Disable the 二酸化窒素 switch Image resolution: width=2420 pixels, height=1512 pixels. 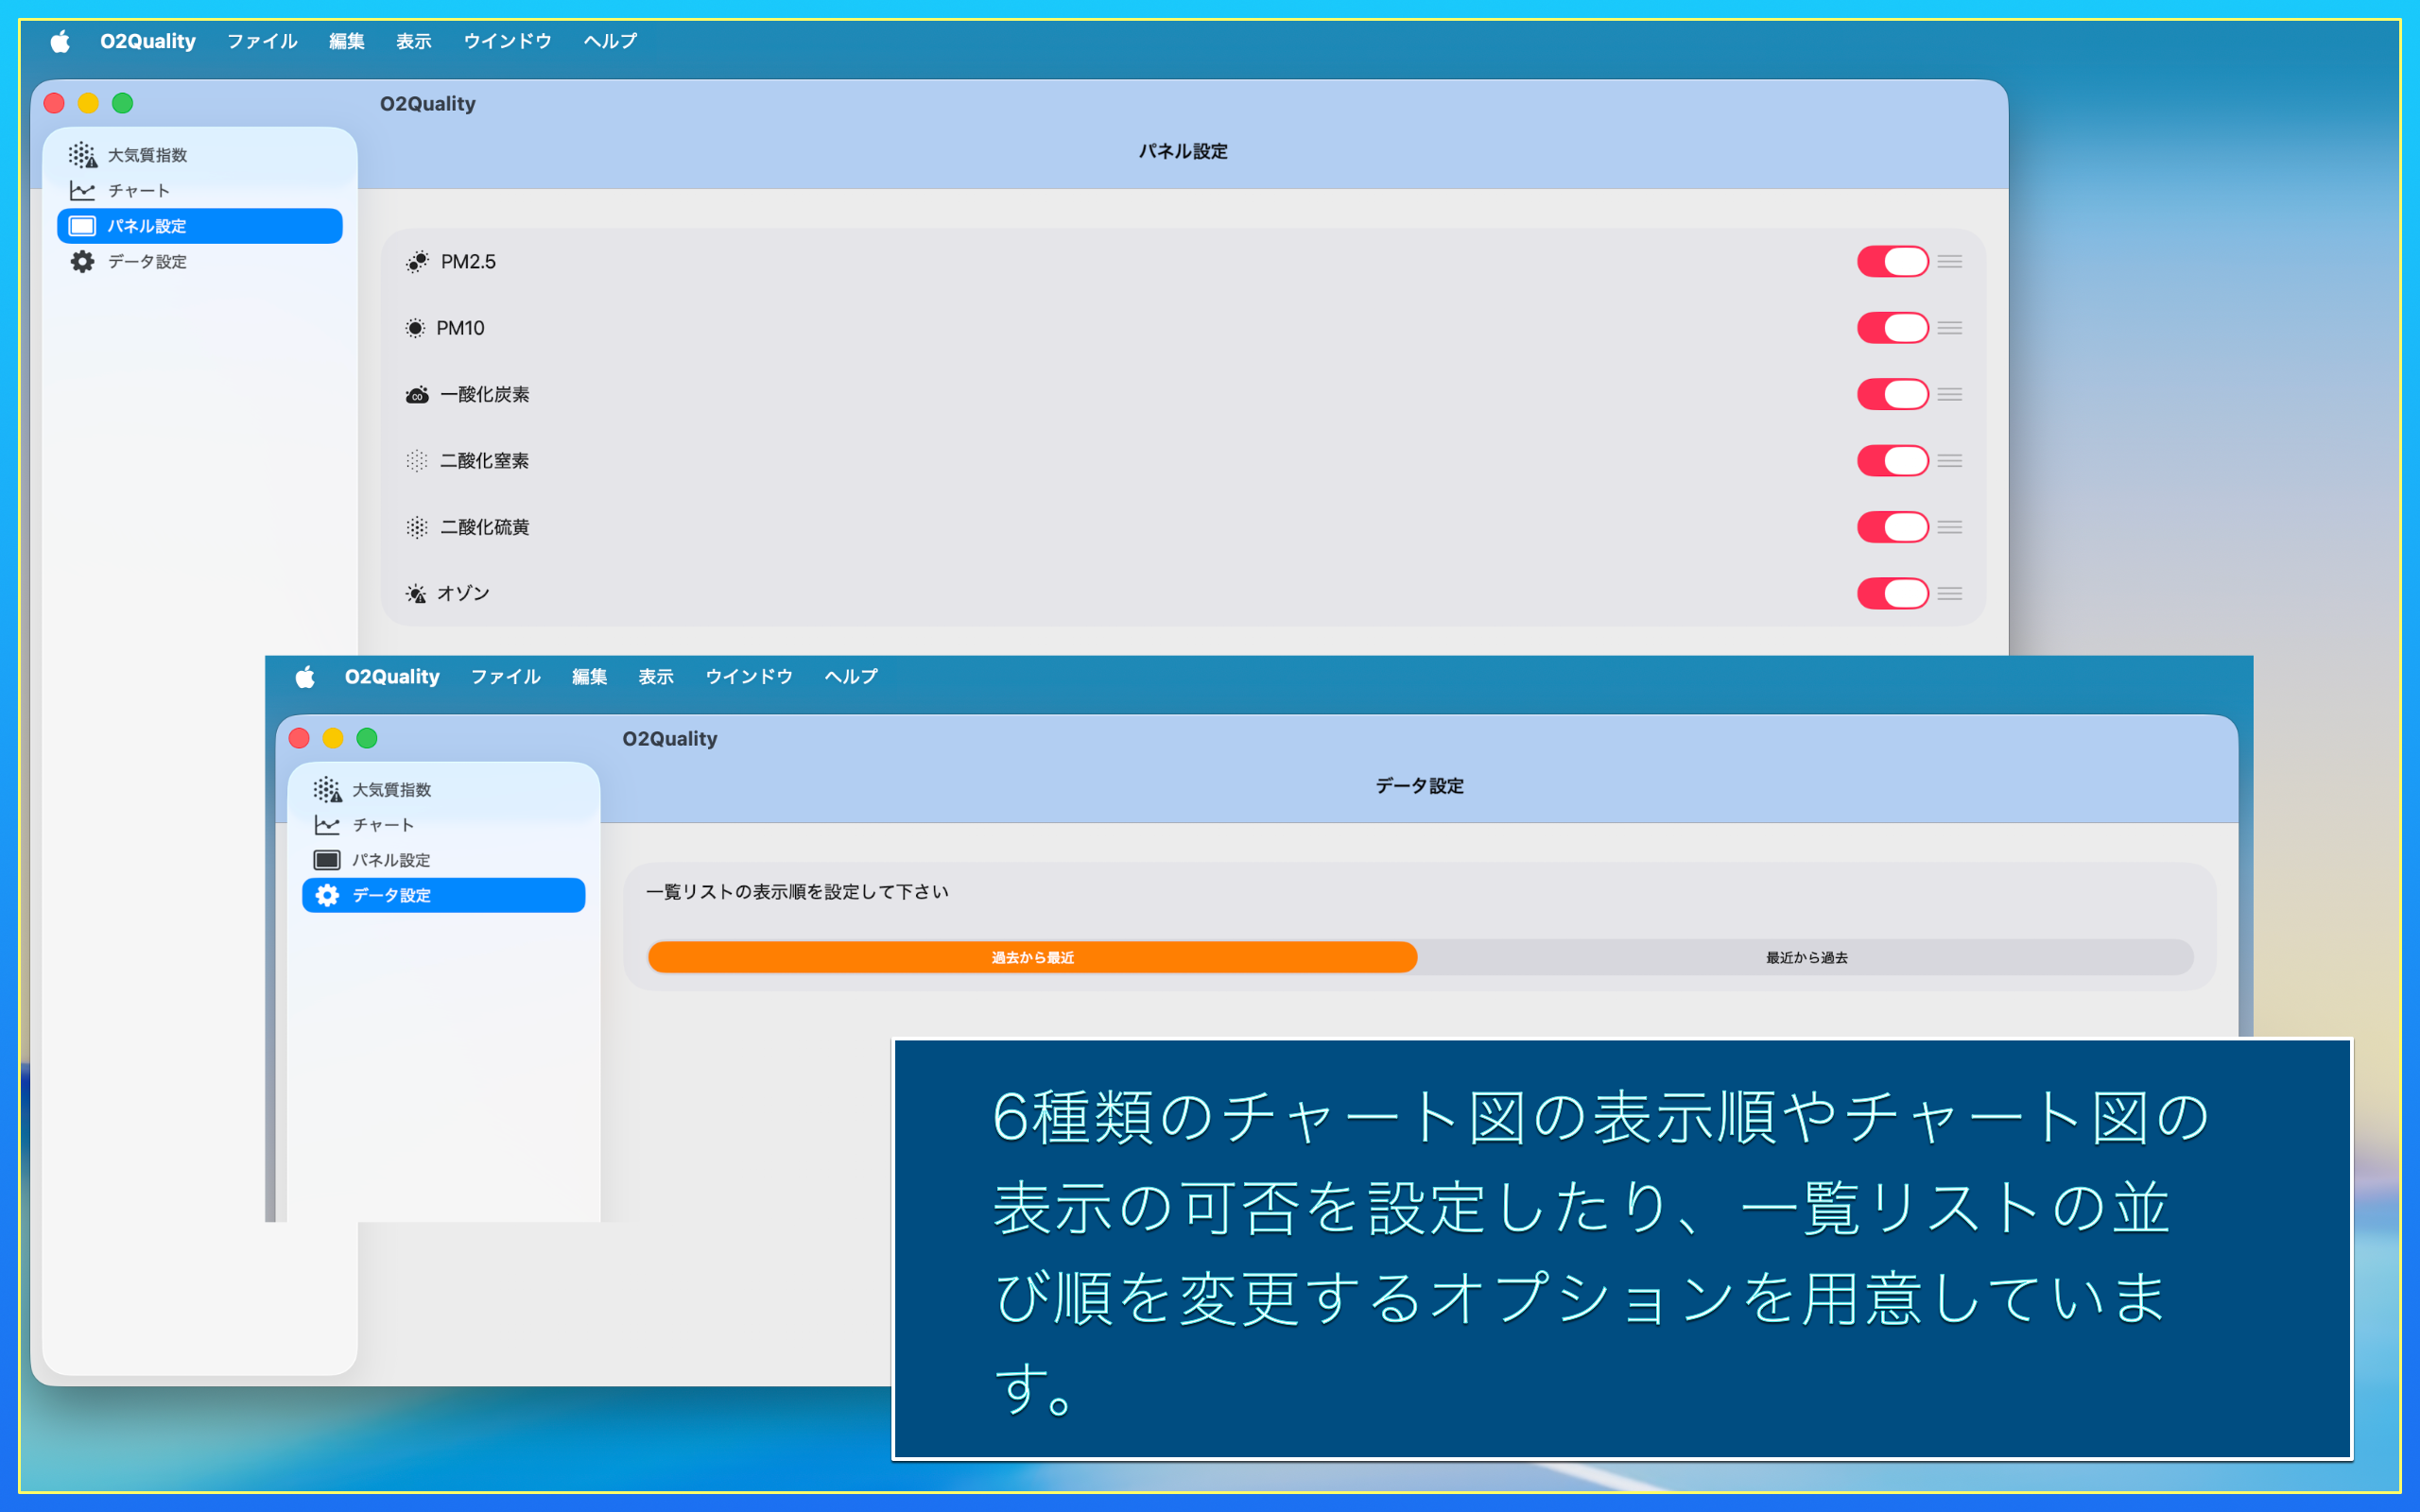1893,461
